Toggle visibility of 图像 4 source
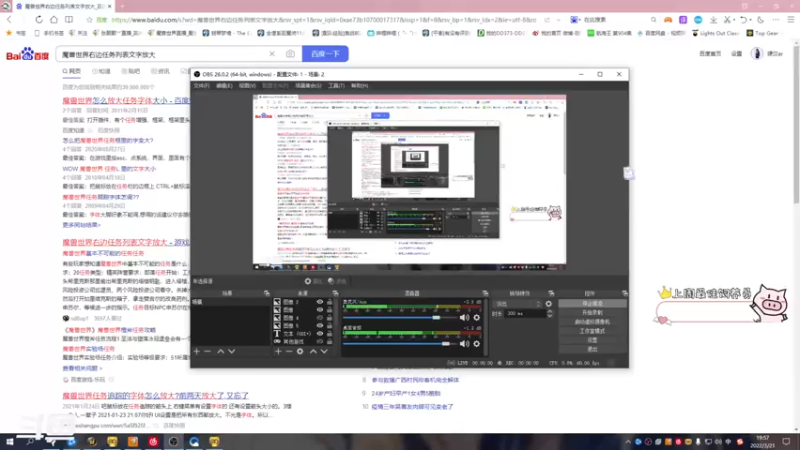The width and height of the screenshot is (800, 450). (320, 318)
